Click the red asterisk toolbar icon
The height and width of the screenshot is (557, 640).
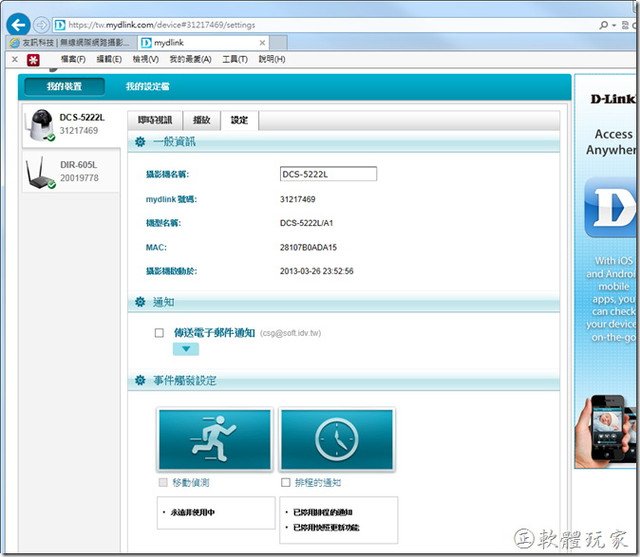click(x=33, y=60)
